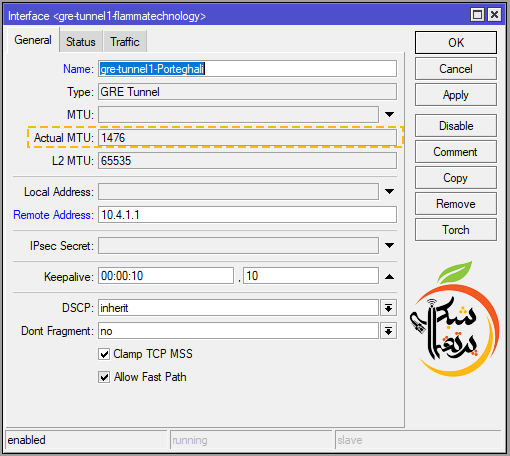Click the orange fruit logo image
The image size is (510, 456).
455,319
